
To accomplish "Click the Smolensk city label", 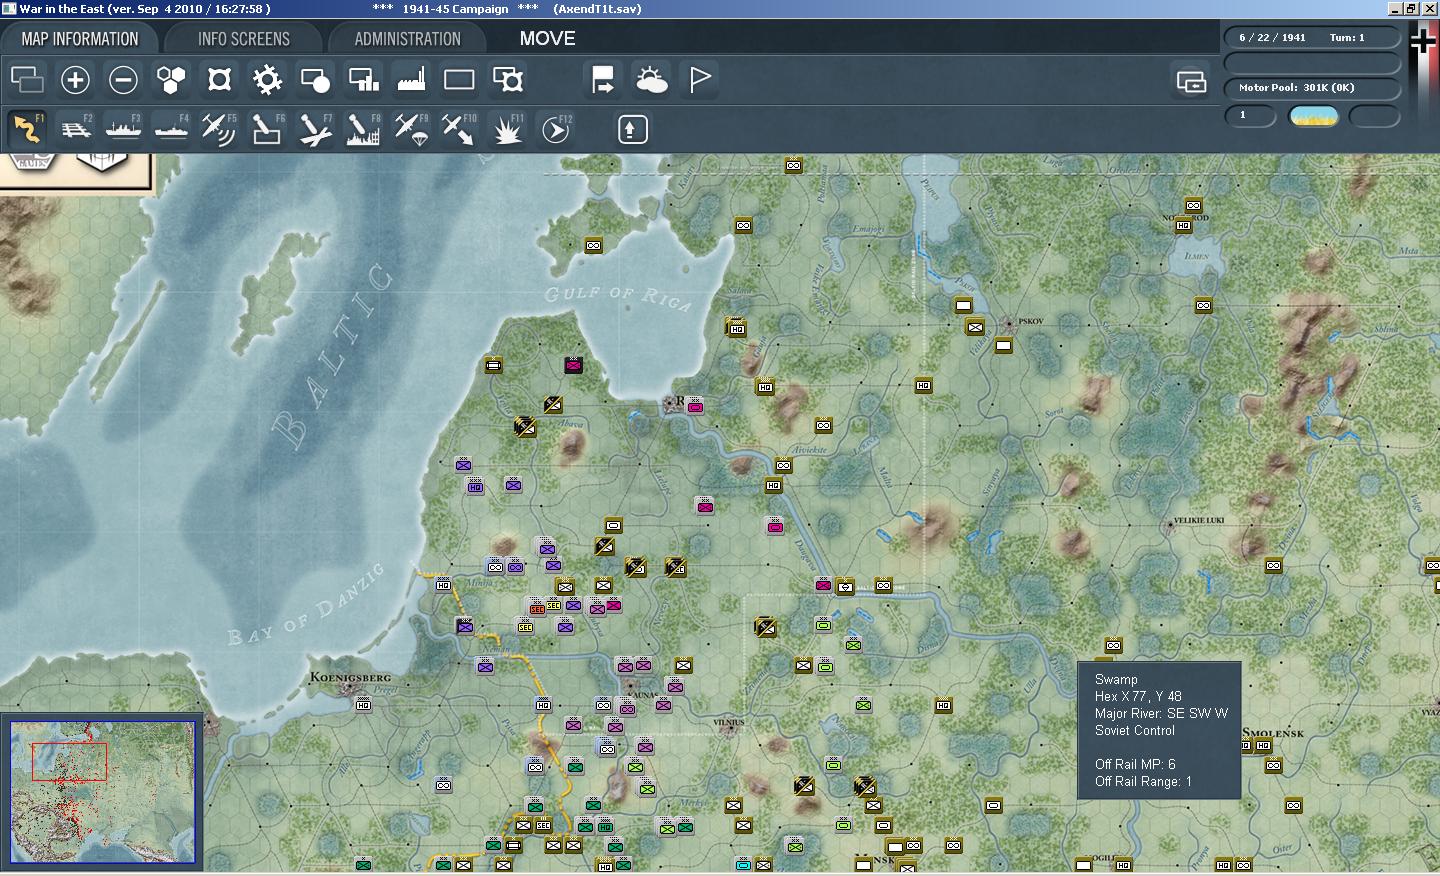I will 1273,733.
